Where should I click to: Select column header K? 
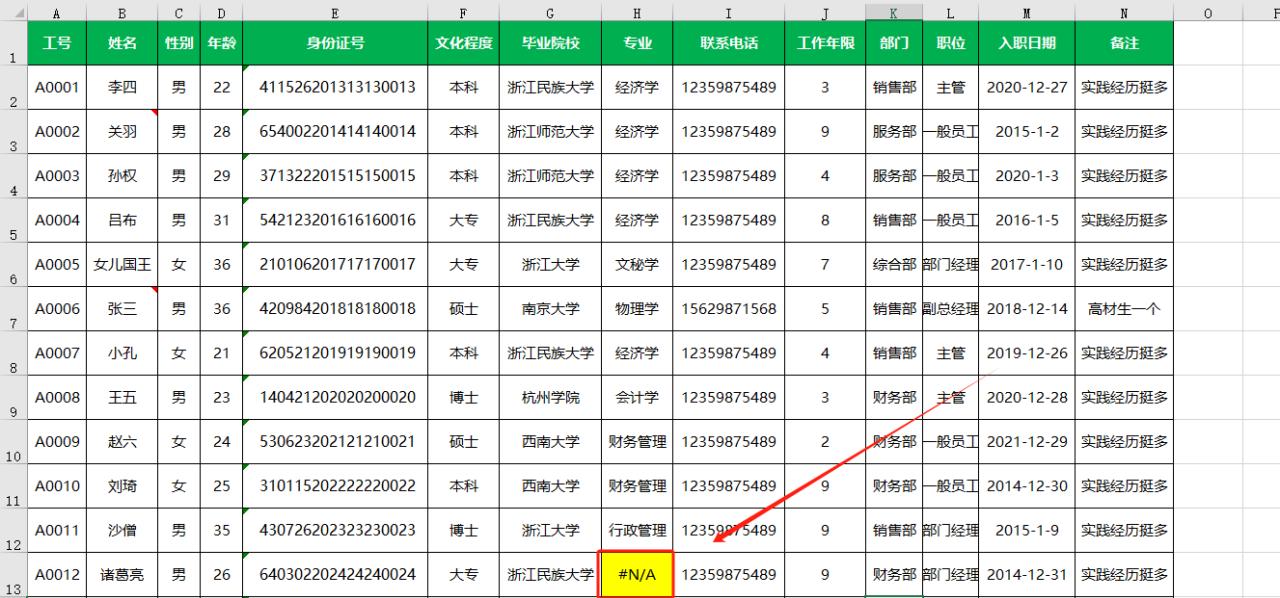tap(894, 12)
